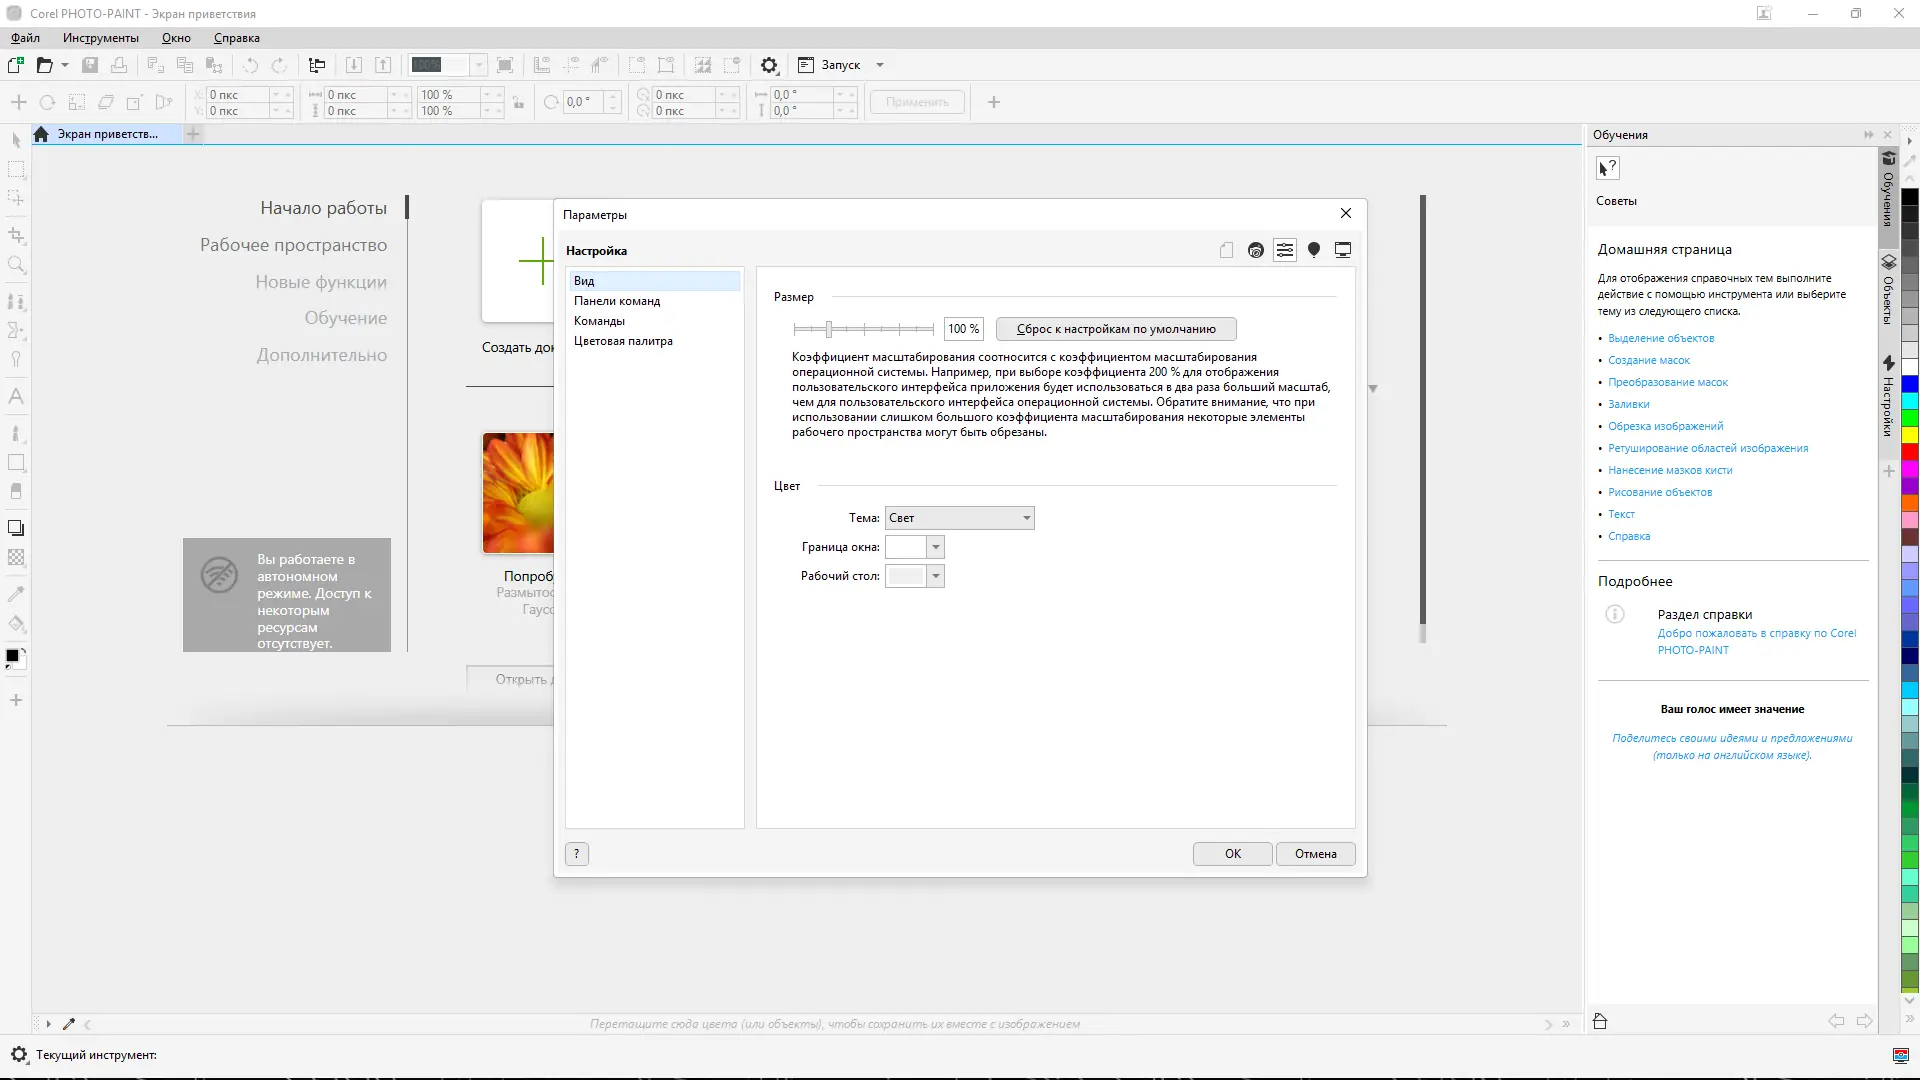Select the Crop tool
The width and height of the screenshot is (1920, 1080).
[16, 235]
